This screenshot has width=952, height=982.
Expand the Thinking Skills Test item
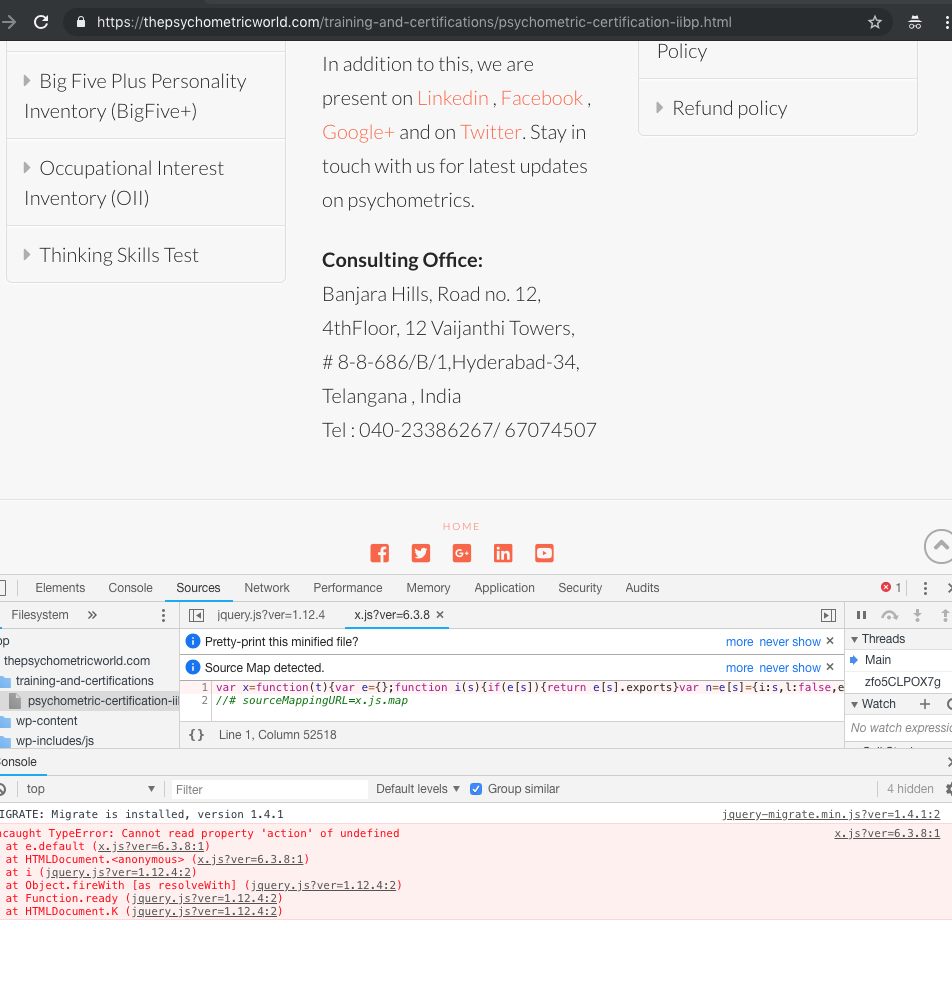pos(118,255)
